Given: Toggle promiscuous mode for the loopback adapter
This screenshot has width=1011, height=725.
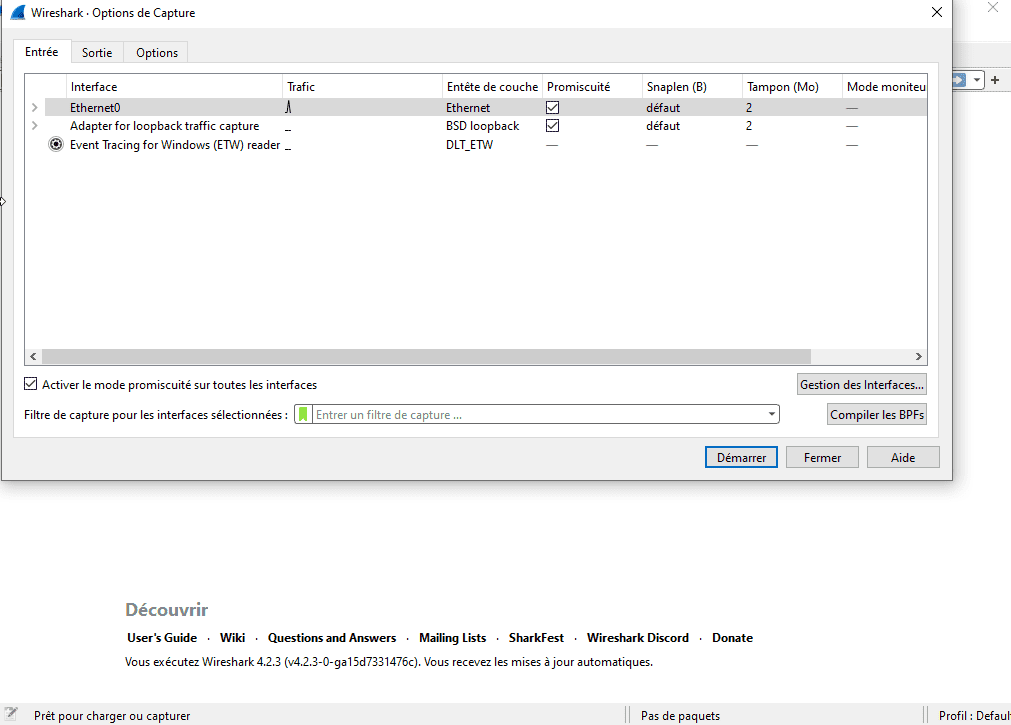Looking at the screenshot, I should [x=553, y=125].
